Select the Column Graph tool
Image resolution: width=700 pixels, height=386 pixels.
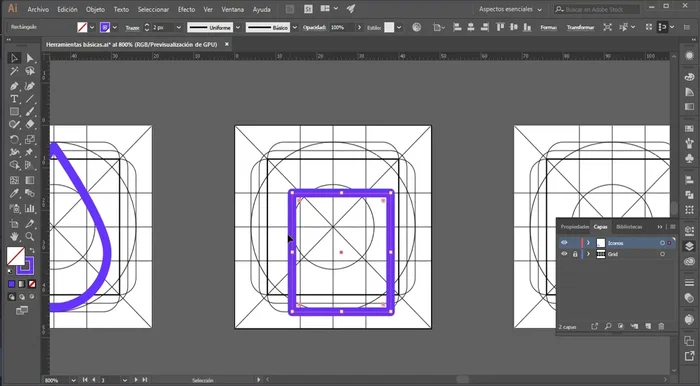pyautogui.click(x=29, y=208)
